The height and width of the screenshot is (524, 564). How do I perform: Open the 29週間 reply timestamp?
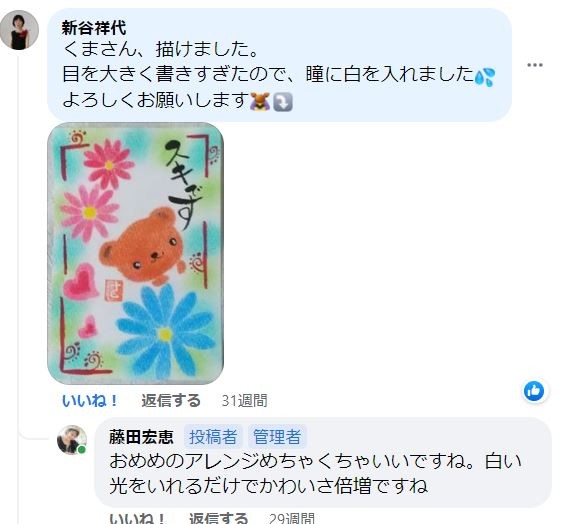pyautogui.click(x=292, y=519)
